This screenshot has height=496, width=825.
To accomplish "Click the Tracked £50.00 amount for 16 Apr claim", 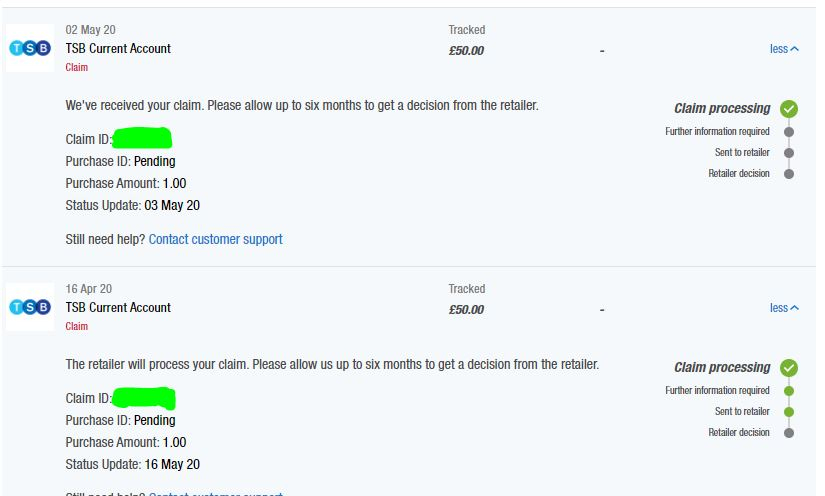I will coord(466,310).
